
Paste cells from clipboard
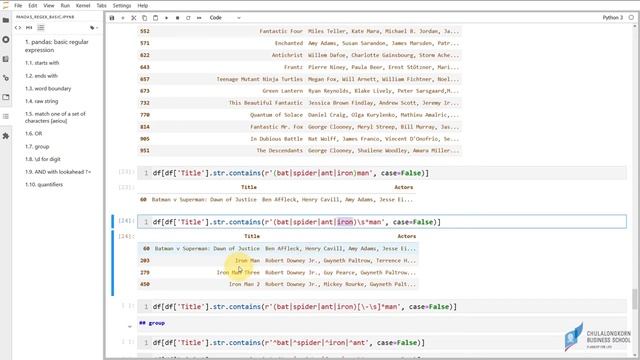pos(156,18)
